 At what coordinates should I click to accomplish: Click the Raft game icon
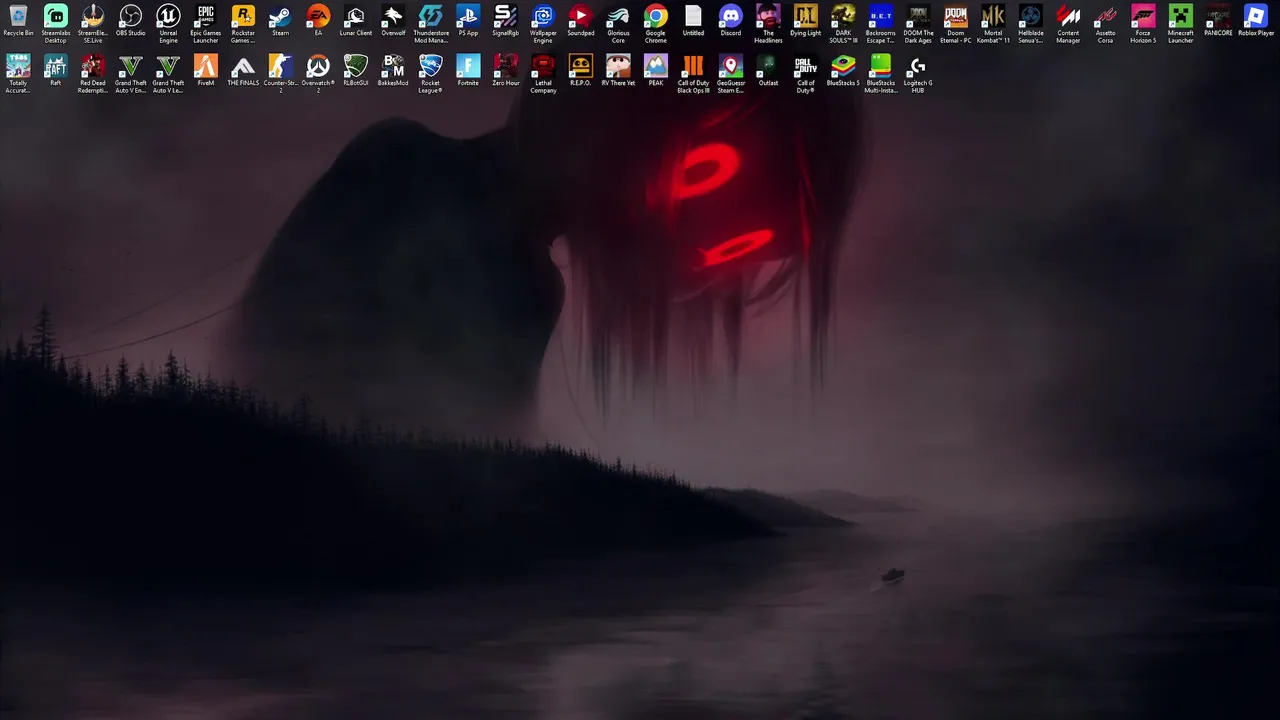pos(56,71)
